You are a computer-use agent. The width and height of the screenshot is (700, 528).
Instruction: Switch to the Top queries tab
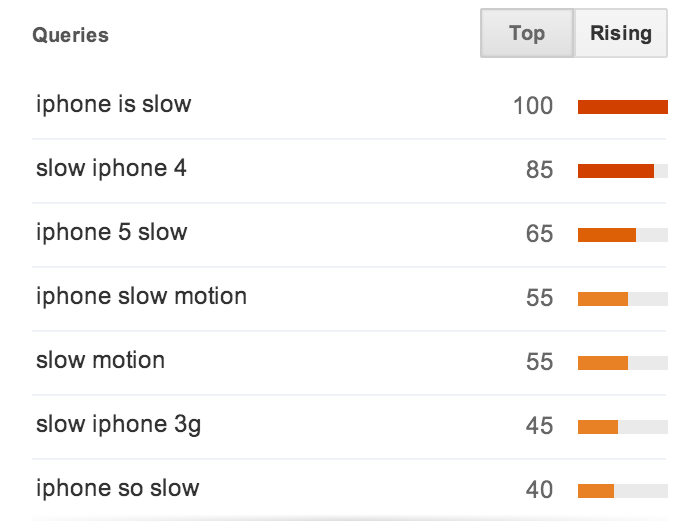pos(527,33)
